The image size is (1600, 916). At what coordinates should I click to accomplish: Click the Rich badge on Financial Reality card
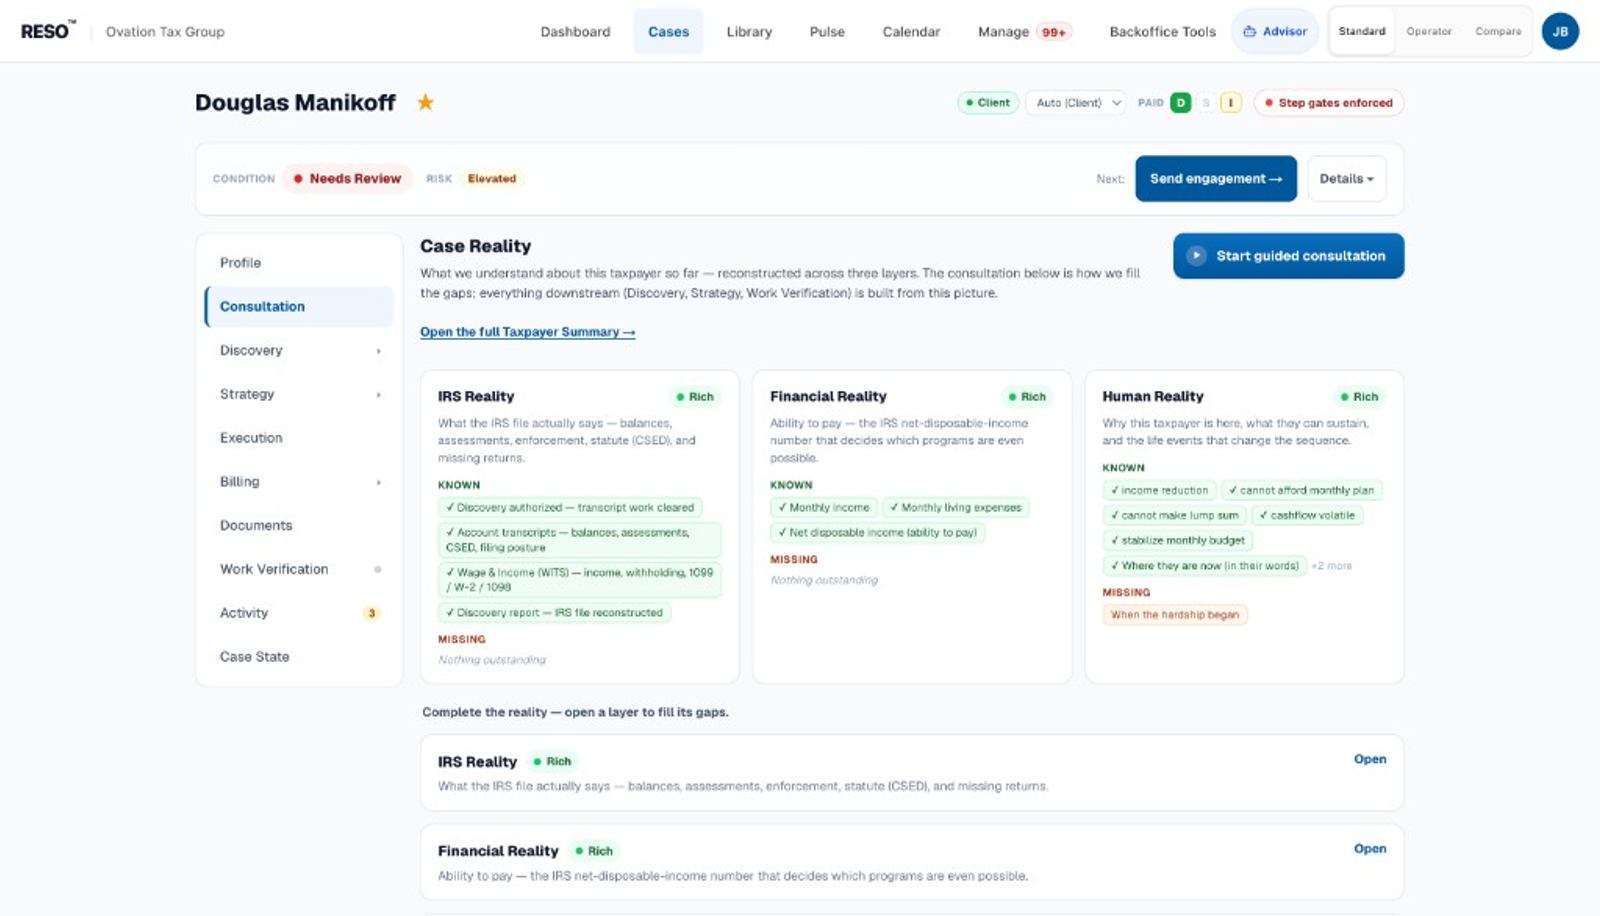pos(1026,397)
